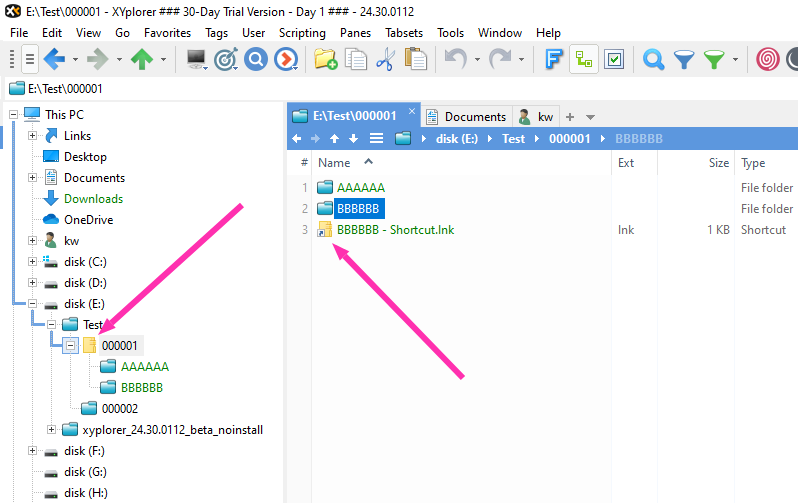This screenshot has width=798, height=503.
Task: Click the Hotlist target icon
Action: 226,60
